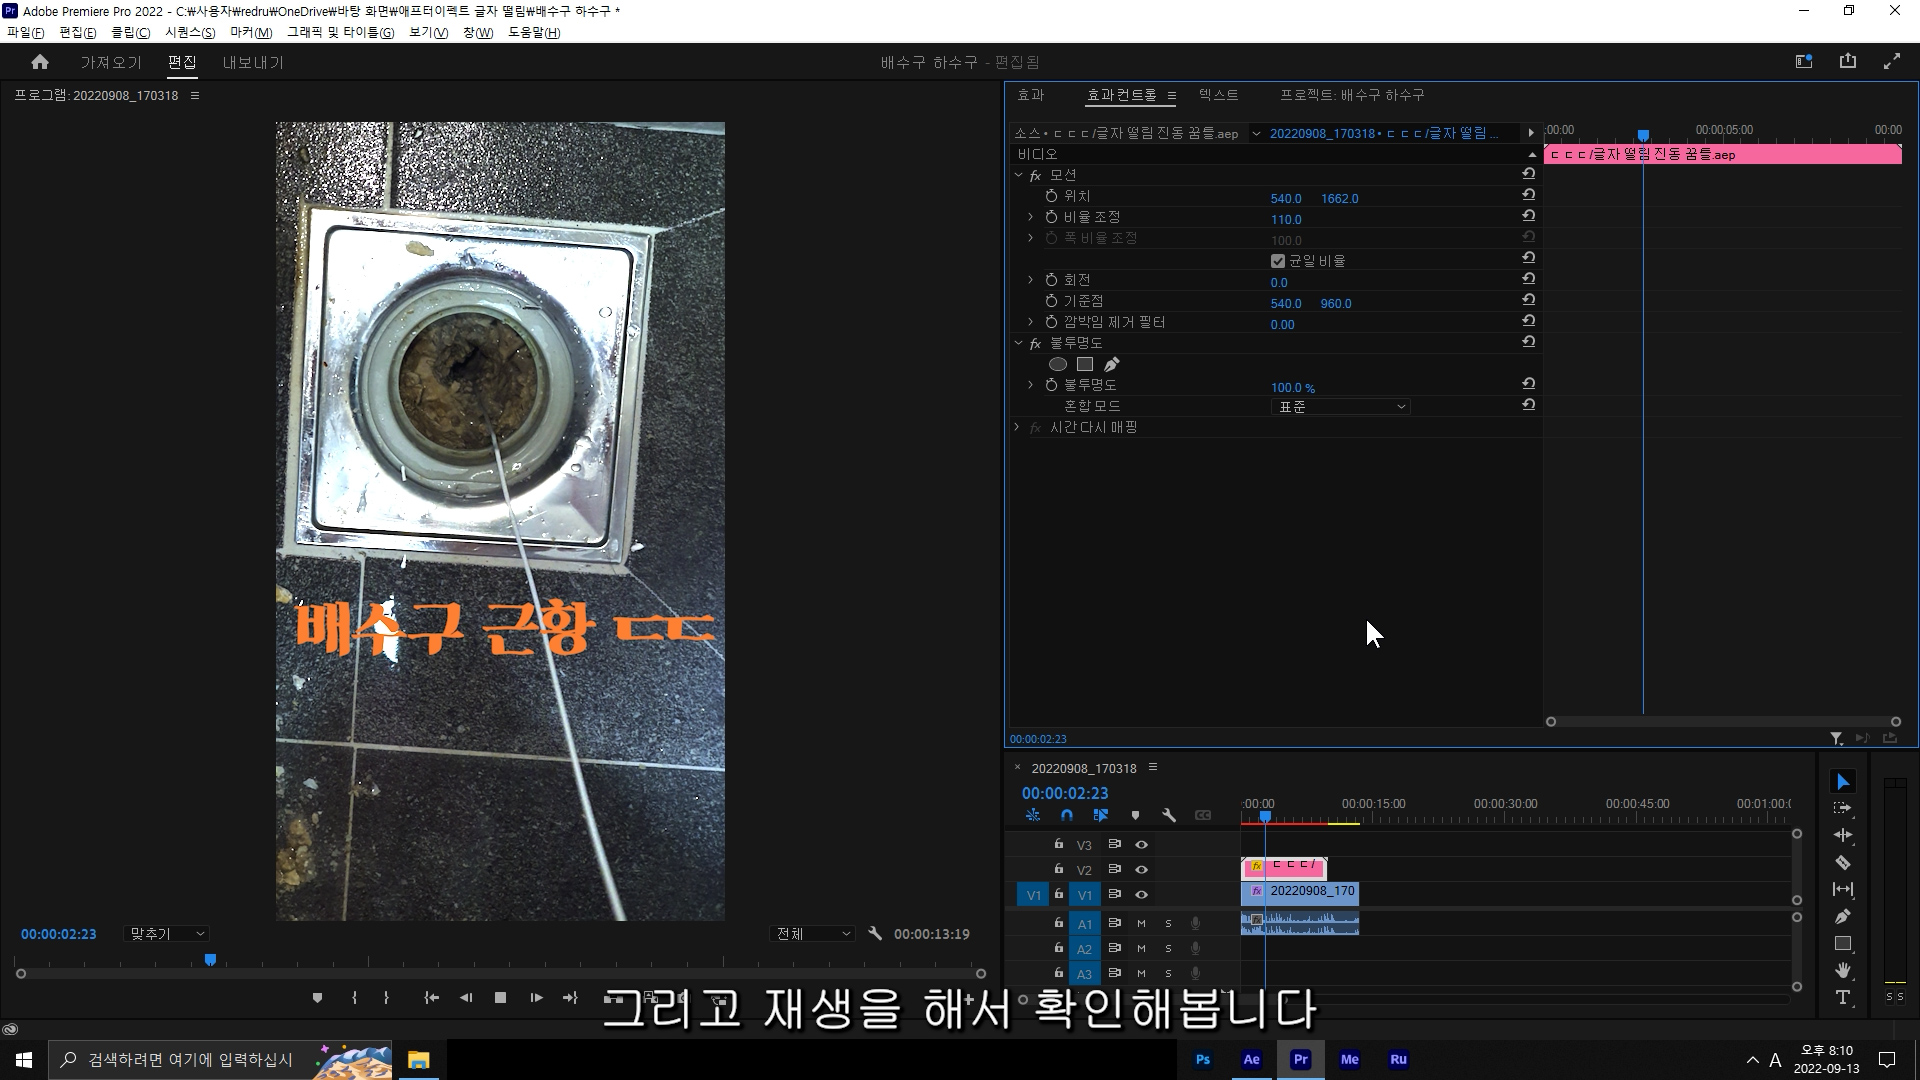Open the Sequence menu
This screenshot has width=1920, height=1080.
[x=190, y=32]
